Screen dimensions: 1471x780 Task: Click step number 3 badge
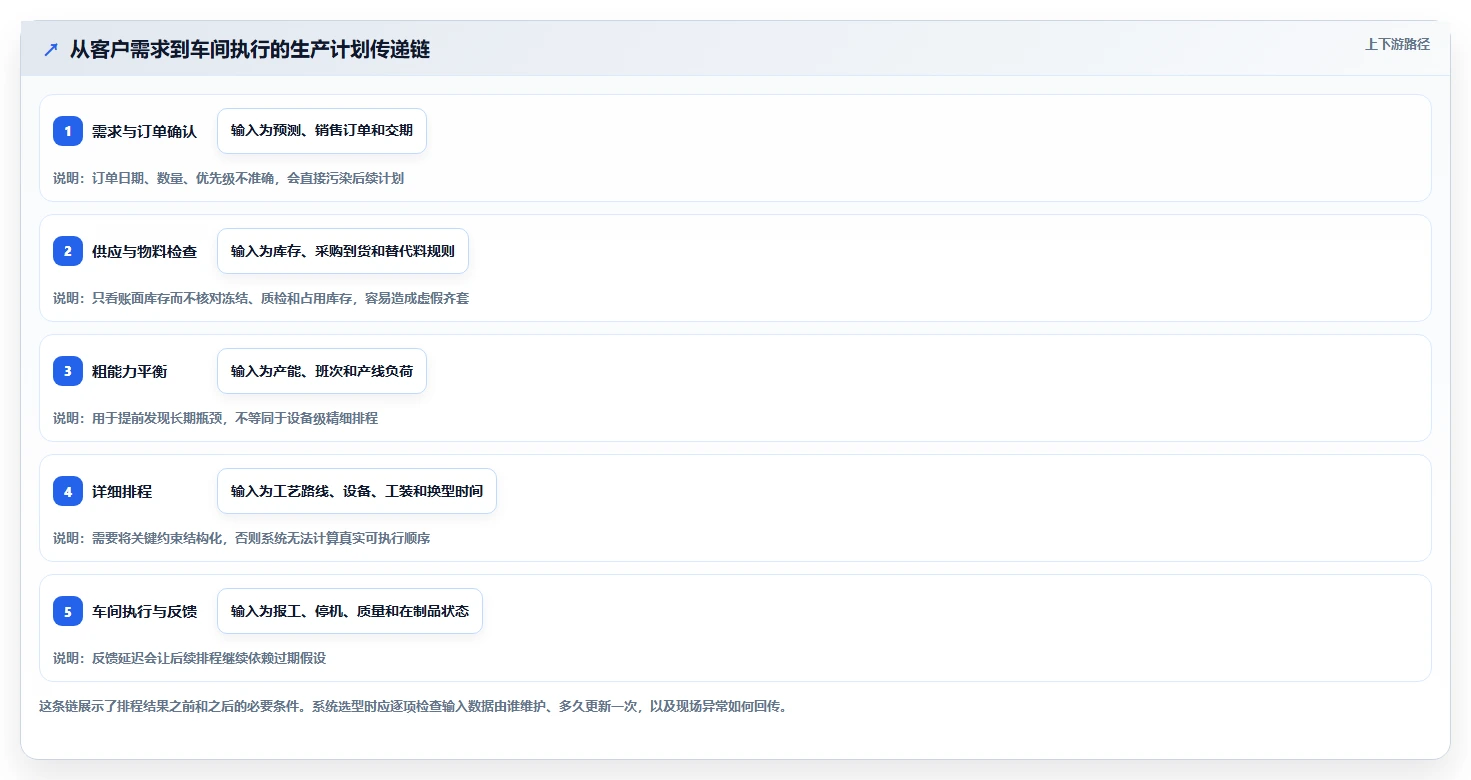[x=68, y=371]
